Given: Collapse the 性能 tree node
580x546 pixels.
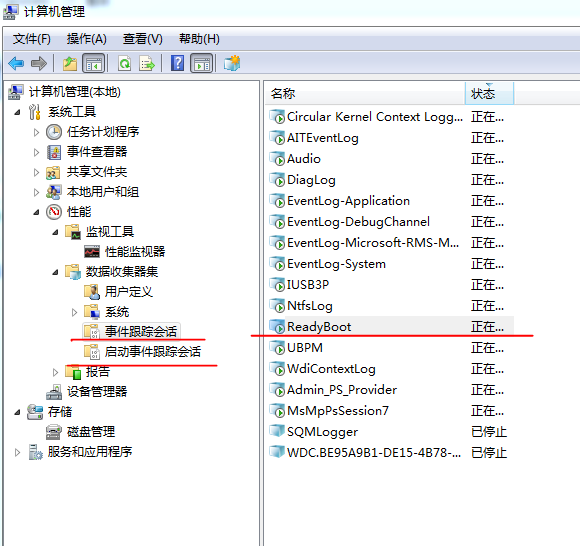Looking at the screenshot, I should (x=36, y=212).
